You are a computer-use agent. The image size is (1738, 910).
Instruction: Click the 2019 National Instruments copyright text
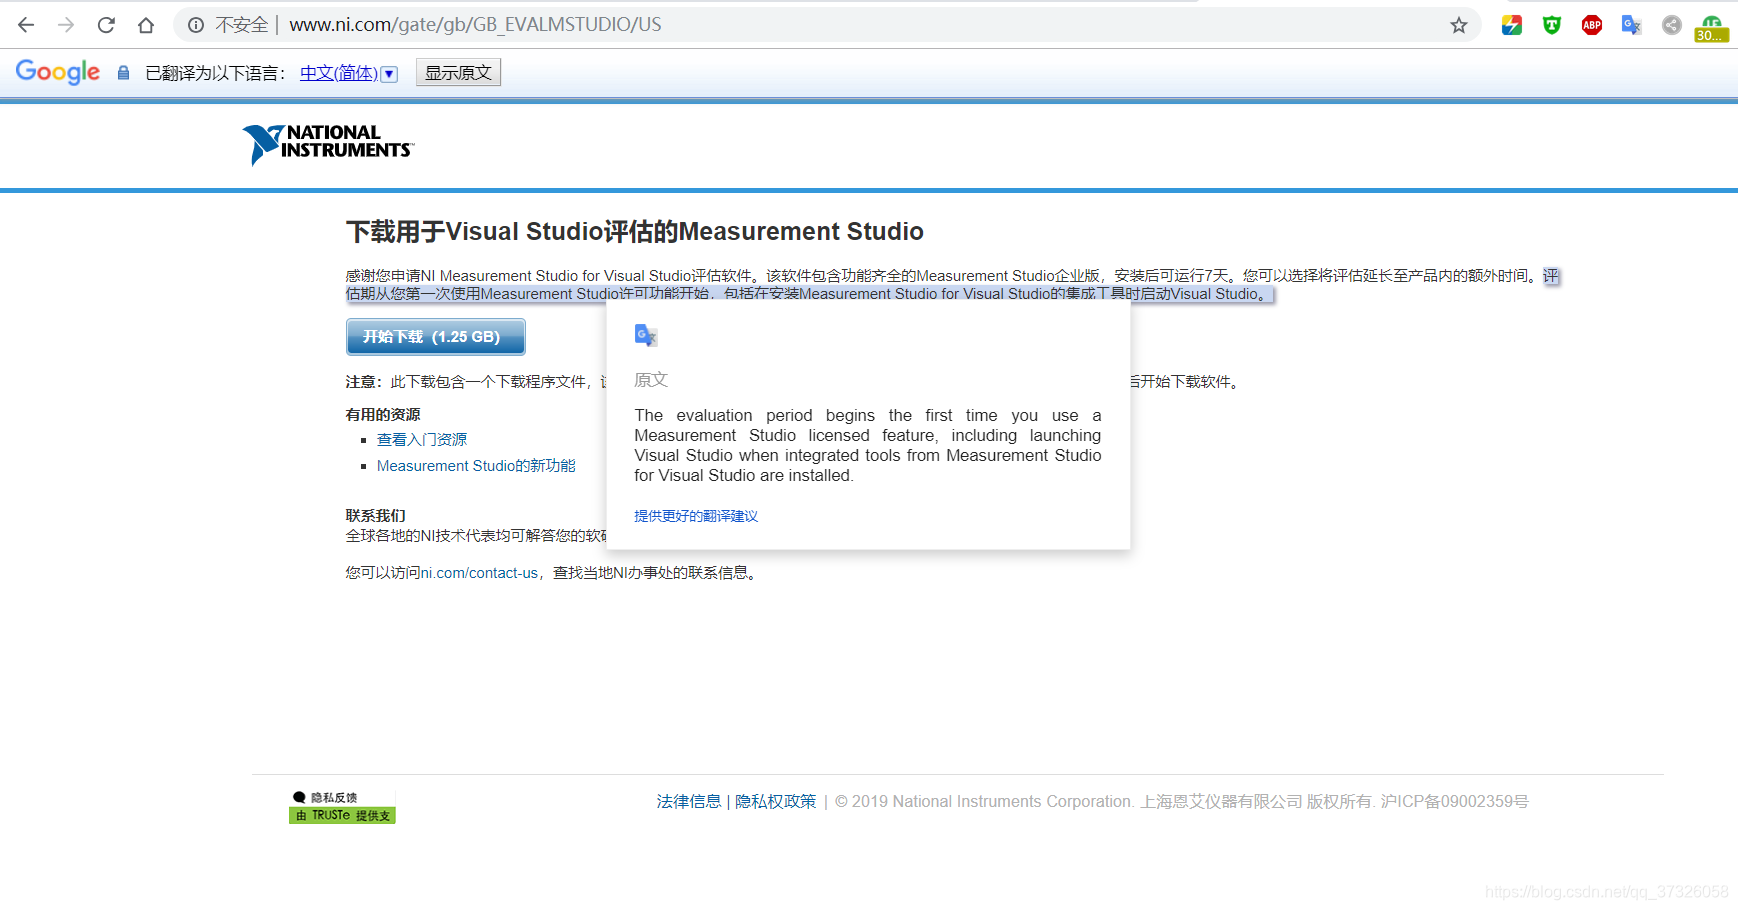pyautogui.click(x=1181, y=801)
